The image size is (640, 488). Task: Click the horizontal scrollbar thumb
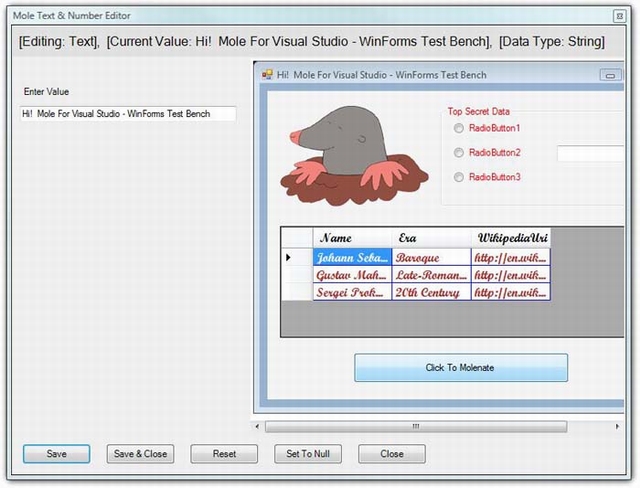tap(416, 426)
